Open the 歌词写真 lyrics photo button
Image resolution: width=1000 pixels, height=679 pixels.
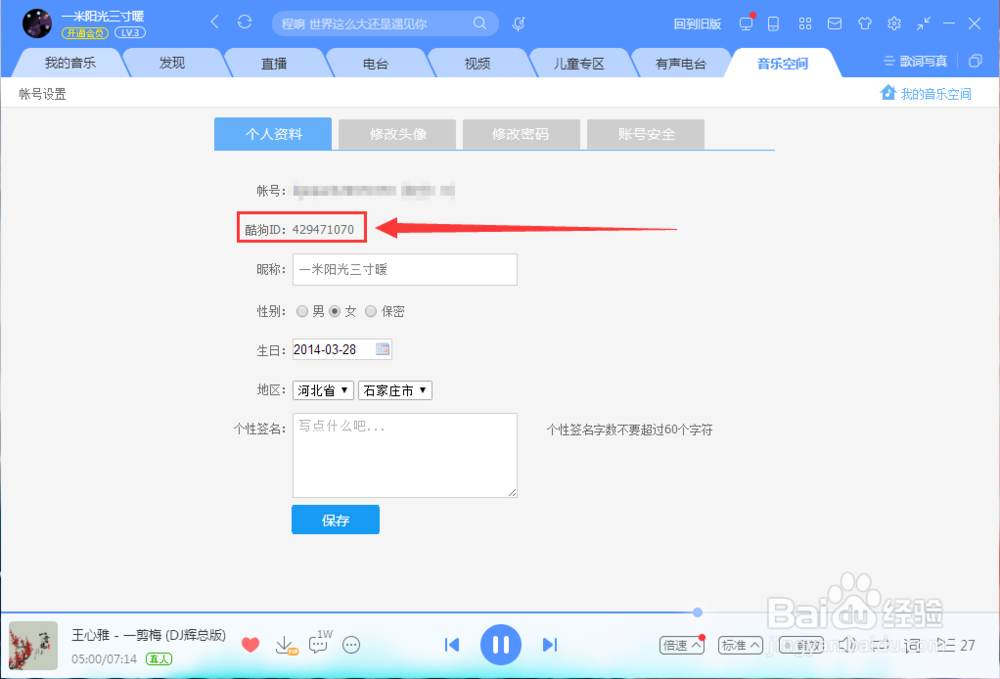point(916,61)
